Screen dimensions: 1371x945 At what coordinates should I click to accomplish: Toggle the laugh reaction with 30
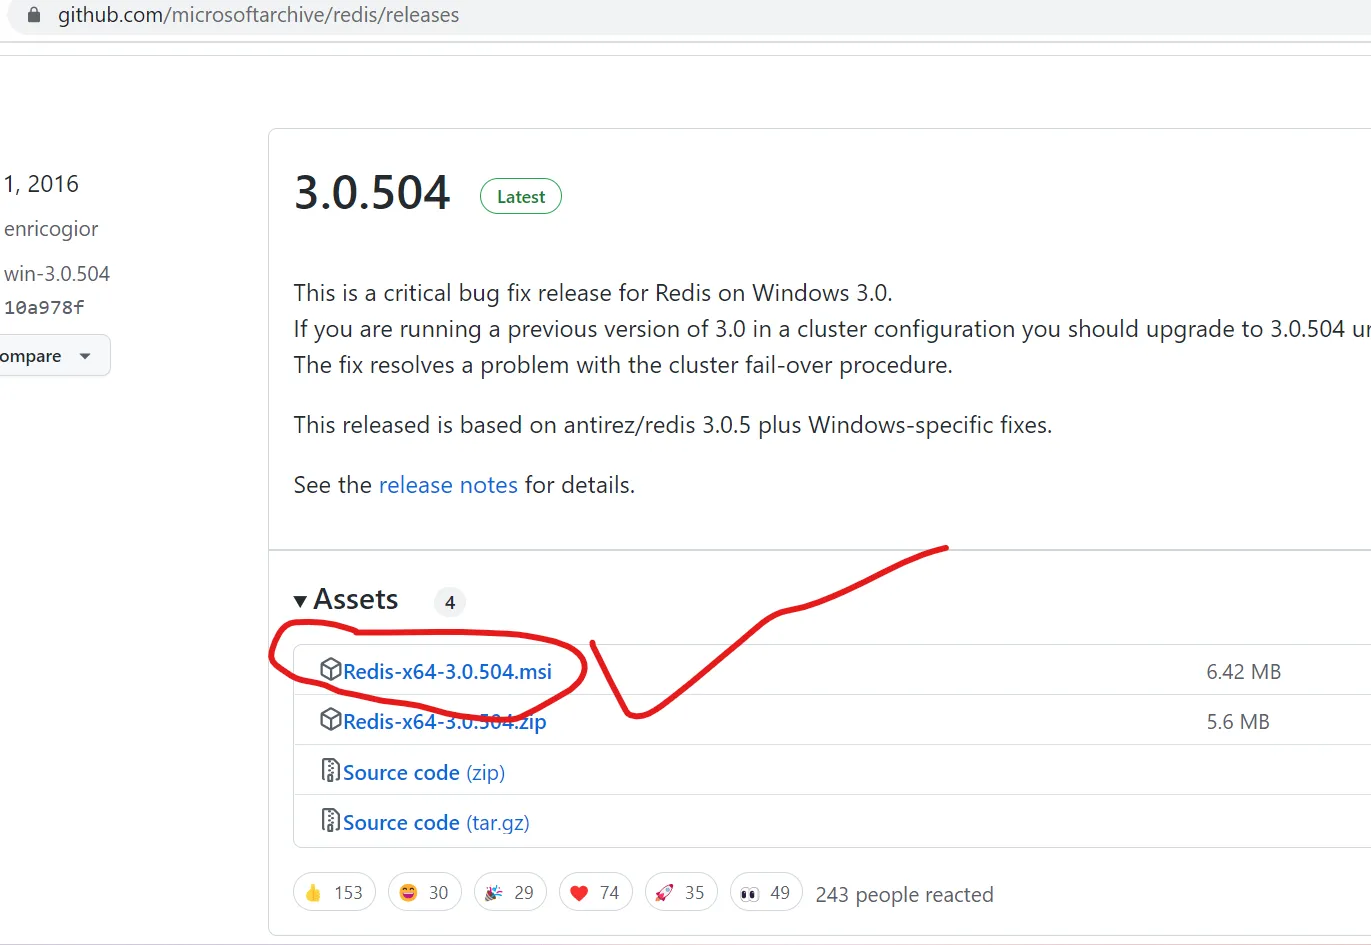click(x=425, y=892)
